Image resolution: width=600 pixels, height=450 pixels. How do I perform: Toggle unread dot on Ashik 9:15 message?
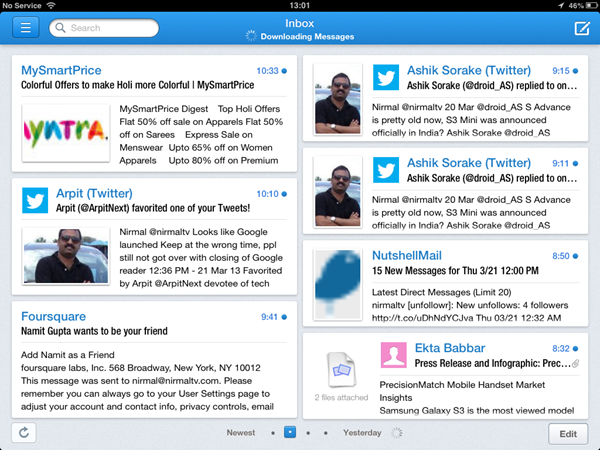coord(575,71)
